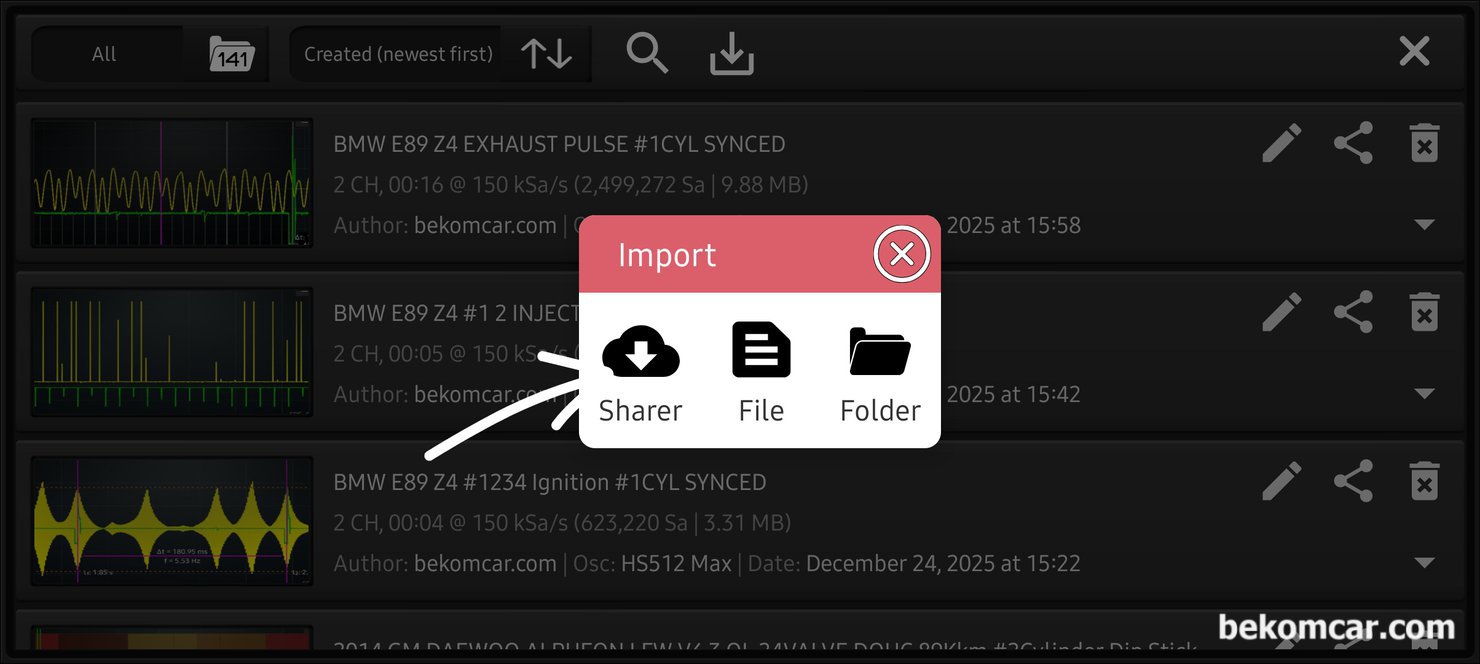
Task: Delete the #1234 Ignition recording
Action: click(1424, 481)
